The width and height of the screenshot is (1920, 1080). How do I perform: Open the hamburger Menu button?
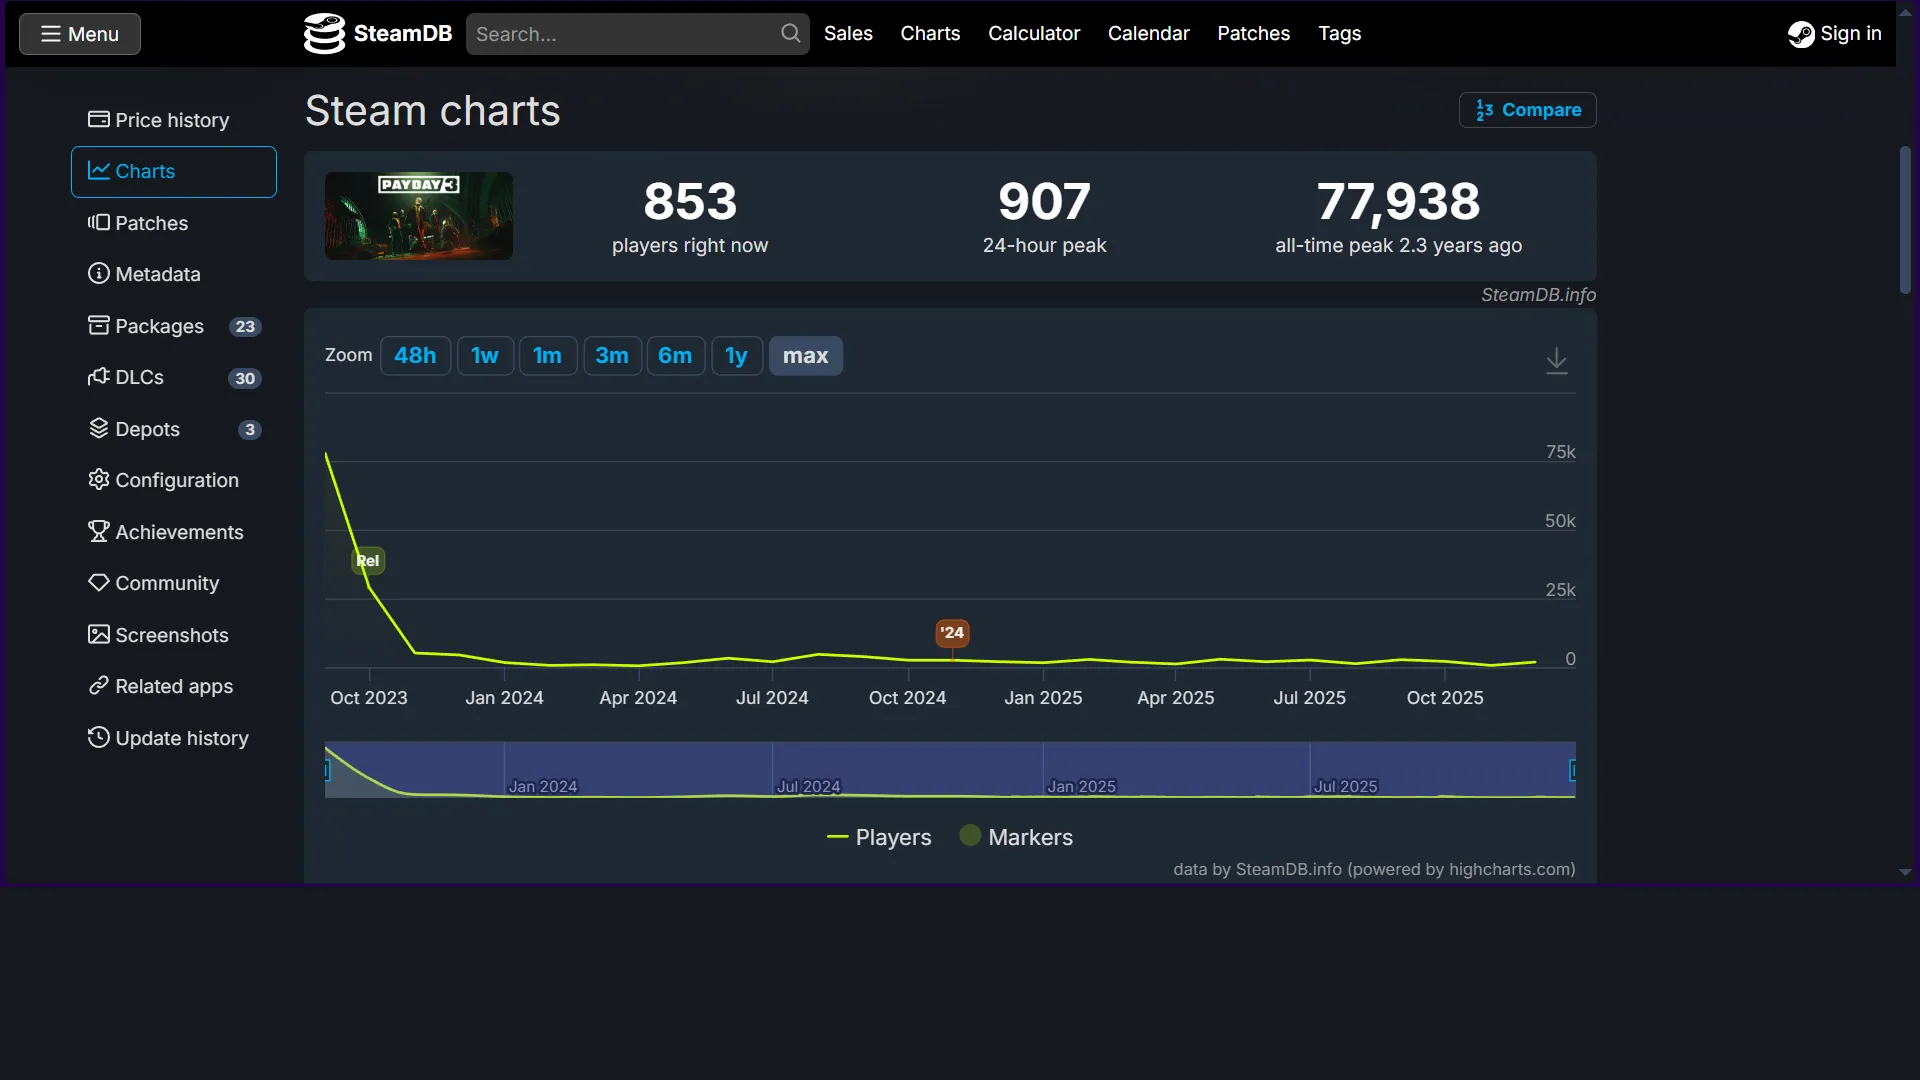(80, 34)
